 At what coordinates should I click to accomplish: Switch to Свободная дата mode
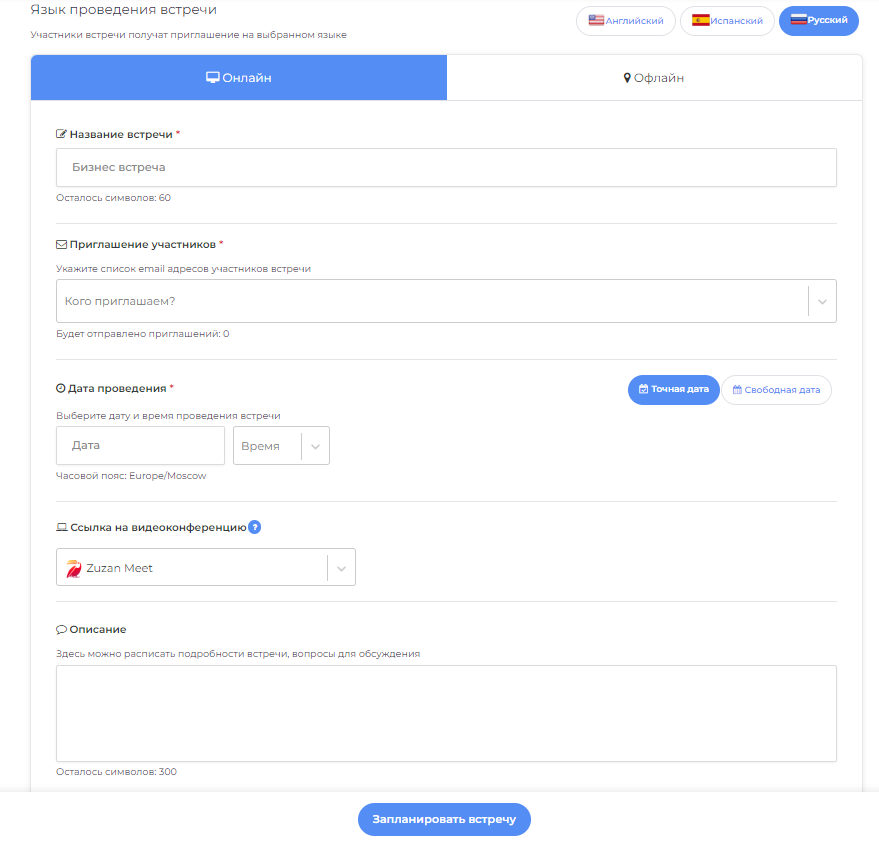[x=776, y=389]
